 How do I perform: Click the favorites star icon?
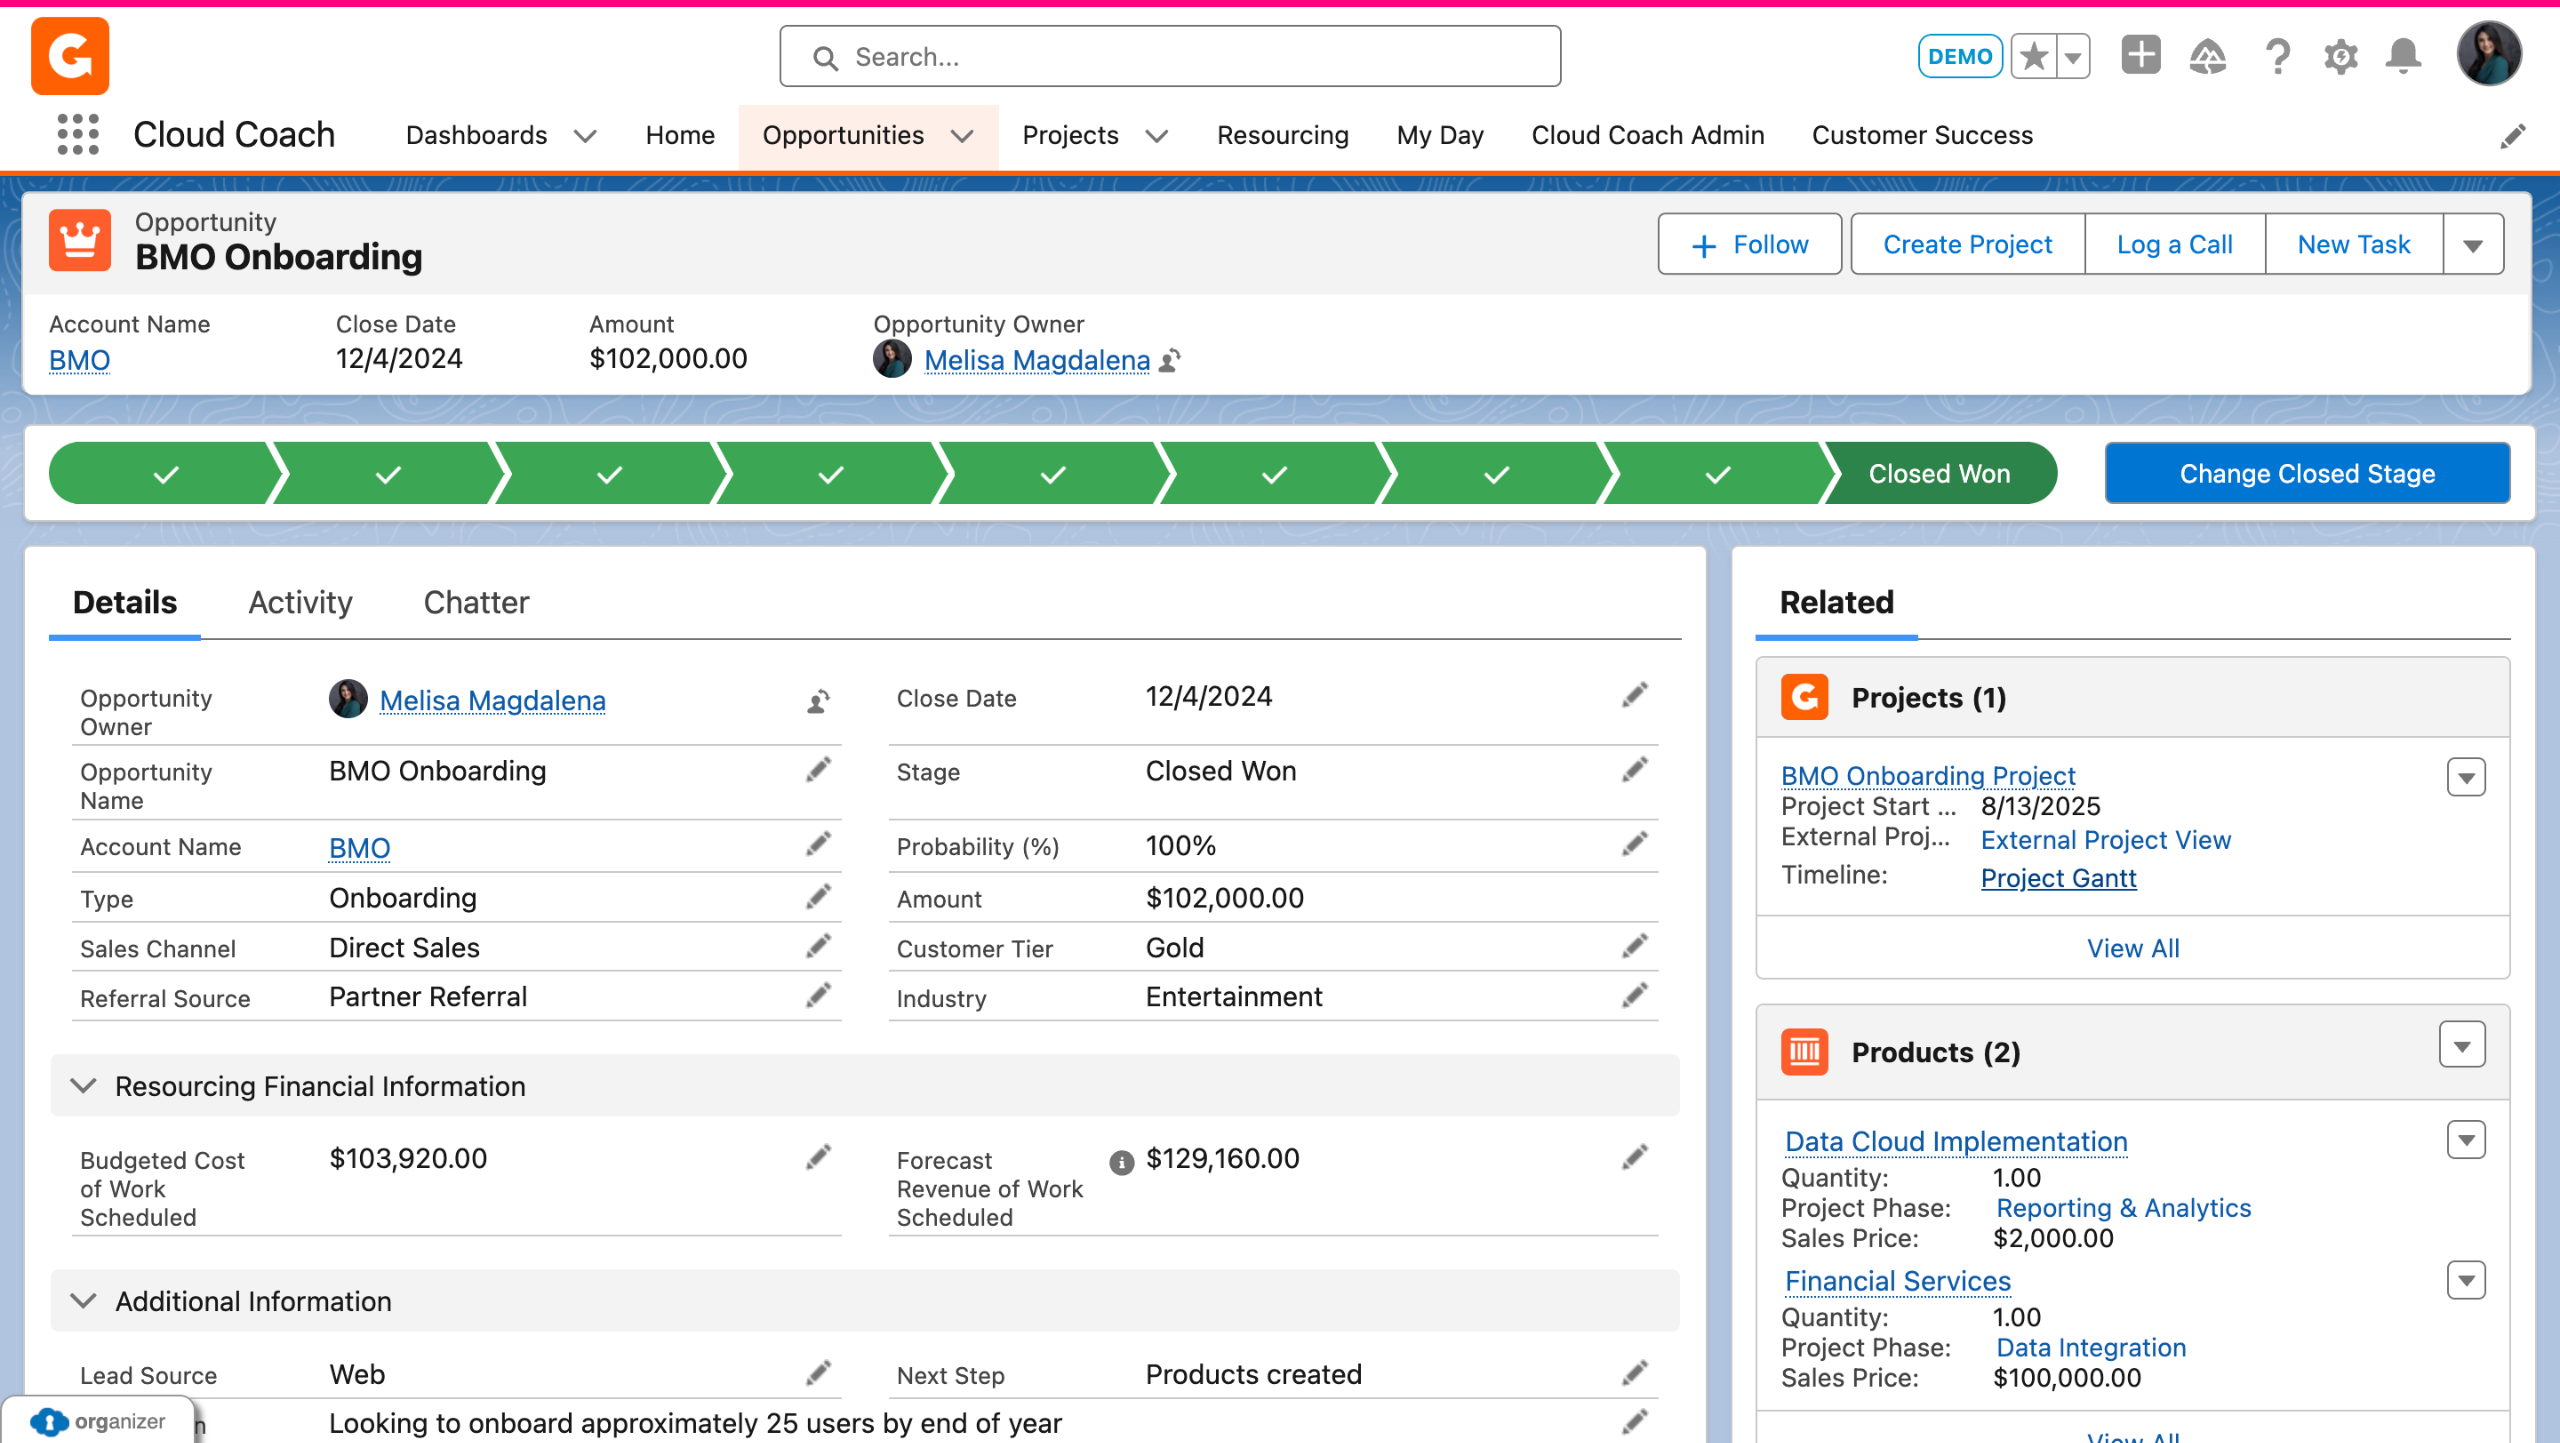click(2034, 56)
